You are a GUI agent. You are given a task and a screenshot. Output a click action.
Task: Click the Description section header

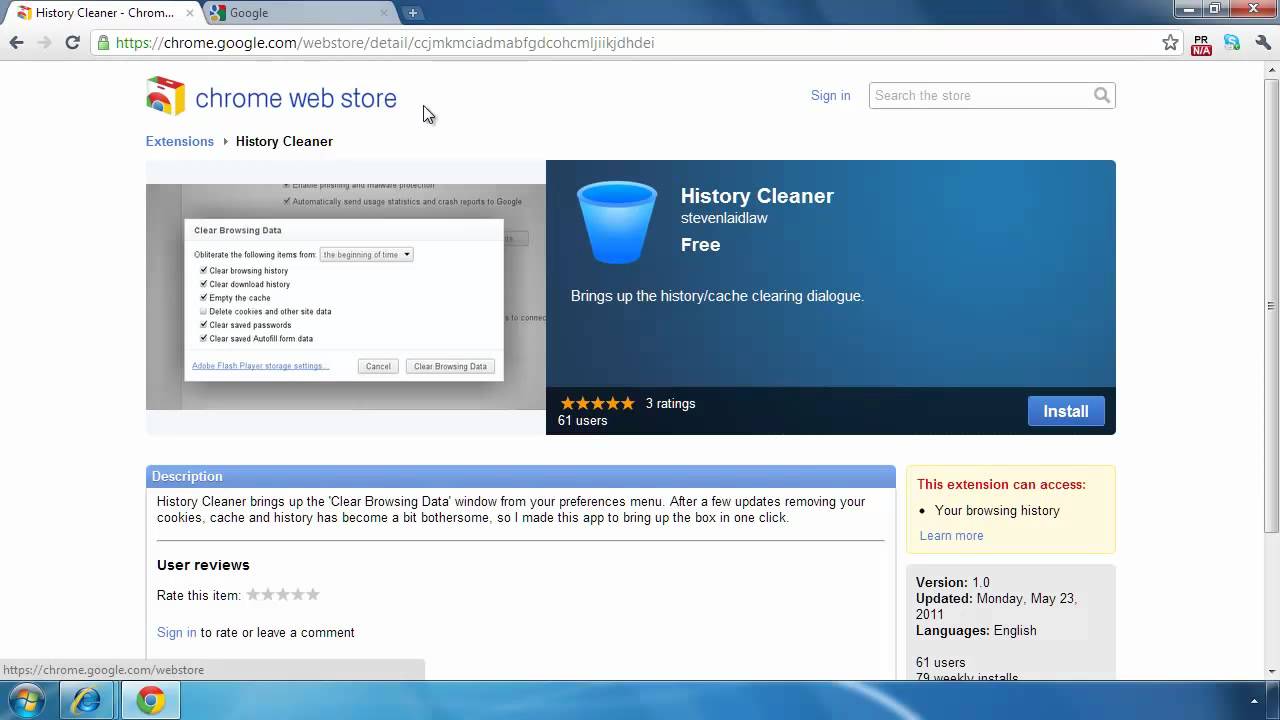521,476
